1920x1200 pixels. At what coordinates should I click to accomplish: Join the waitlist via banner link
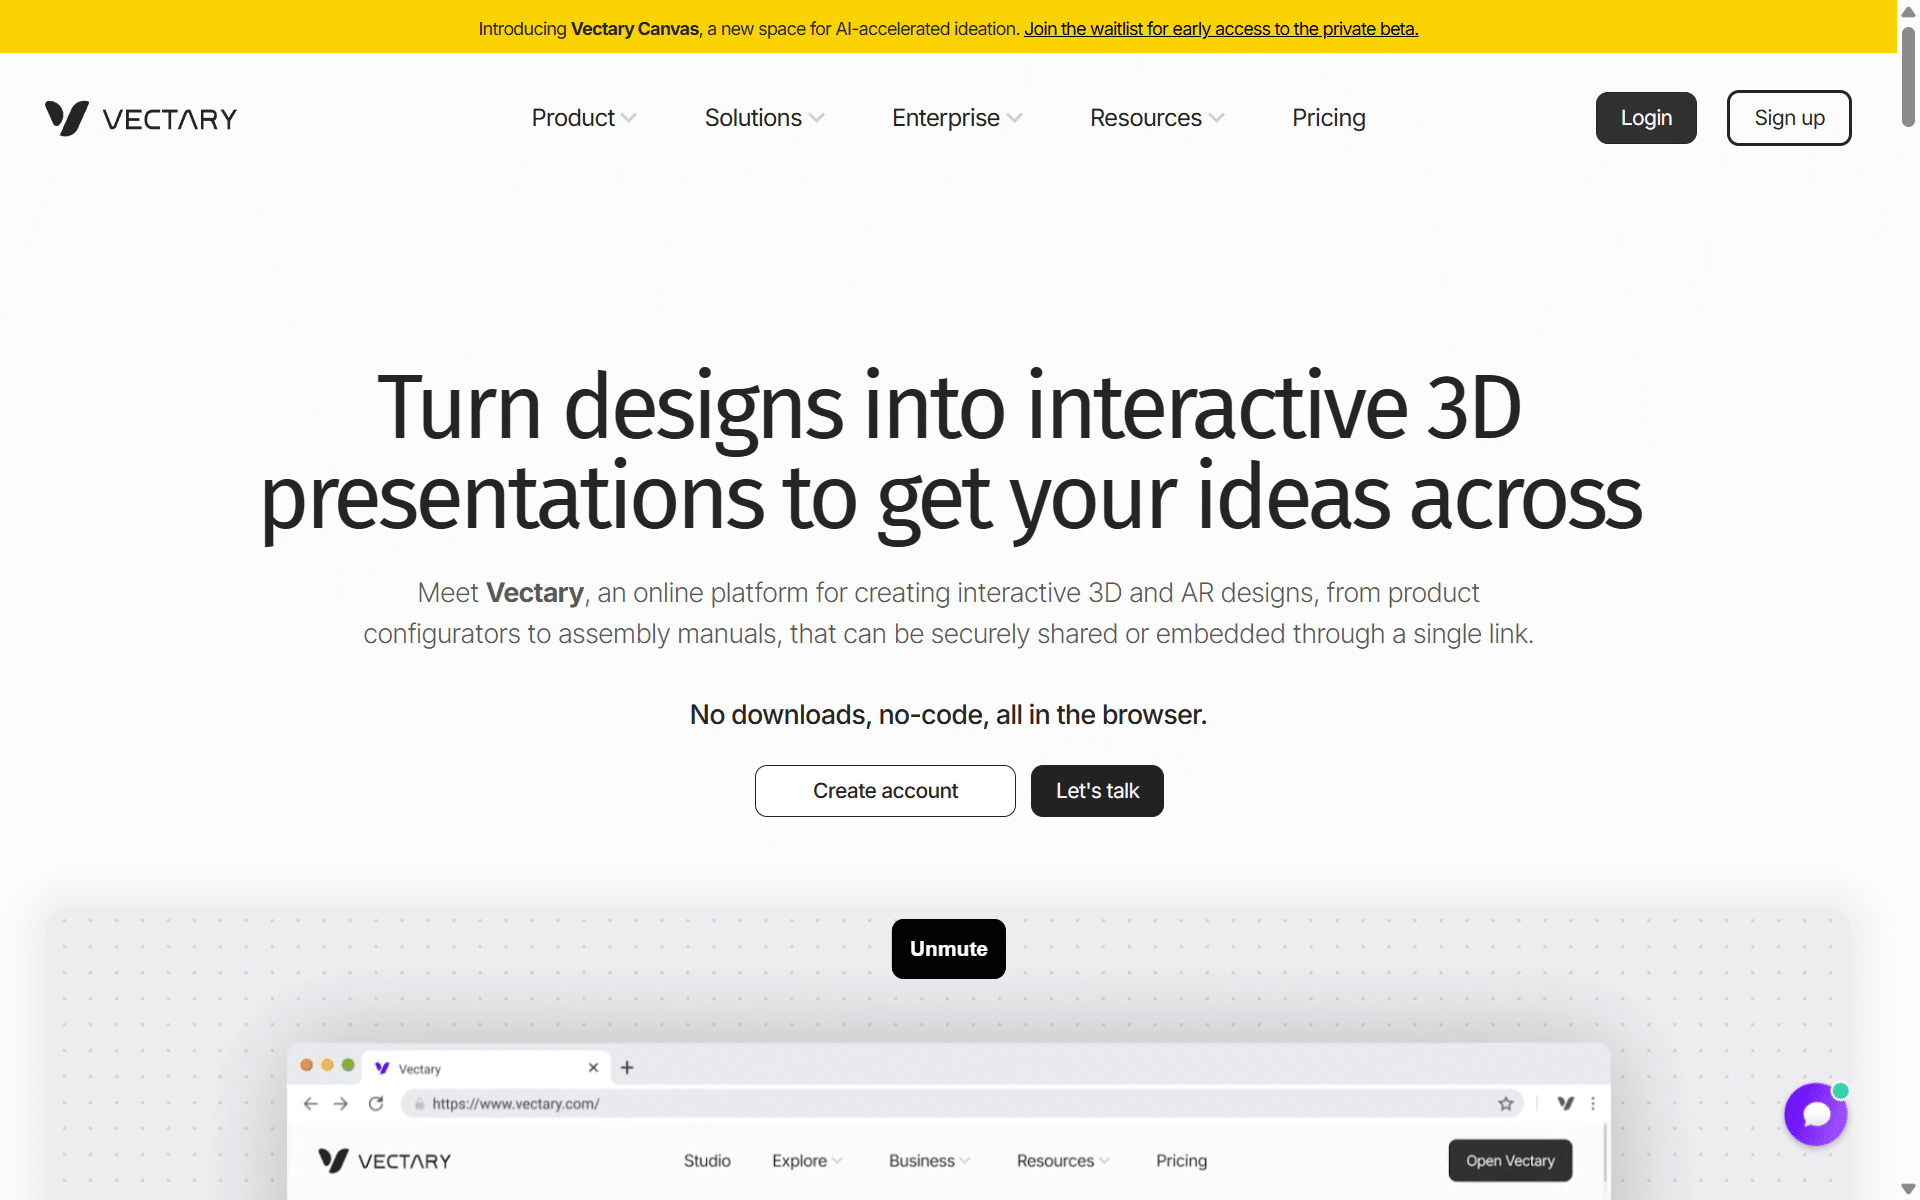click(1221, 29)
